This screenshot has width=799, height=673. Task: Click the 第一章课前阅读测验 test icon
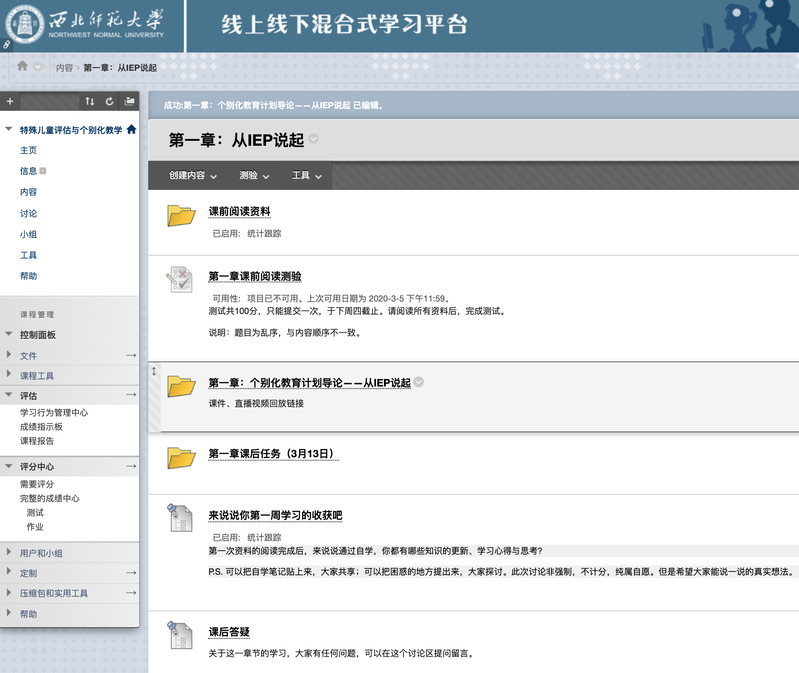point(180,279)
